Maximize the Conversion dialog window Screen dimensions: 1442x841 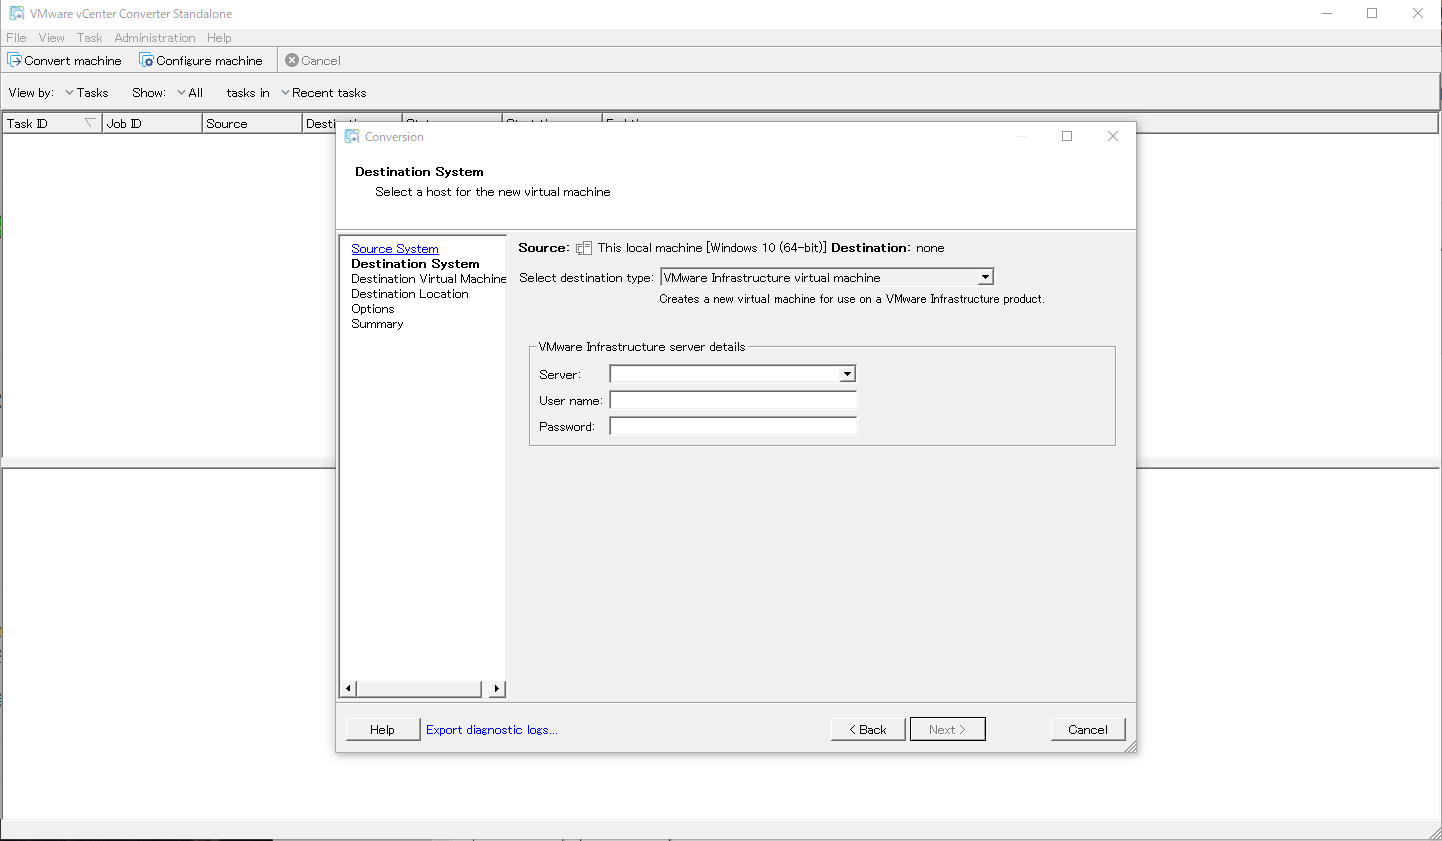pos(1067,136)
